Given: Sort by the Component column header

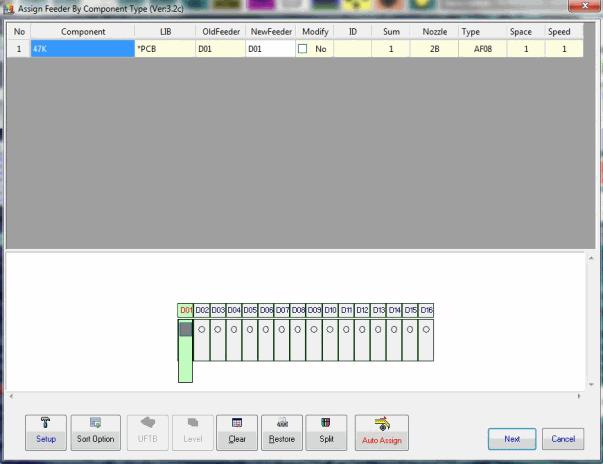Looking at the screenshot, I should [82, 32].
